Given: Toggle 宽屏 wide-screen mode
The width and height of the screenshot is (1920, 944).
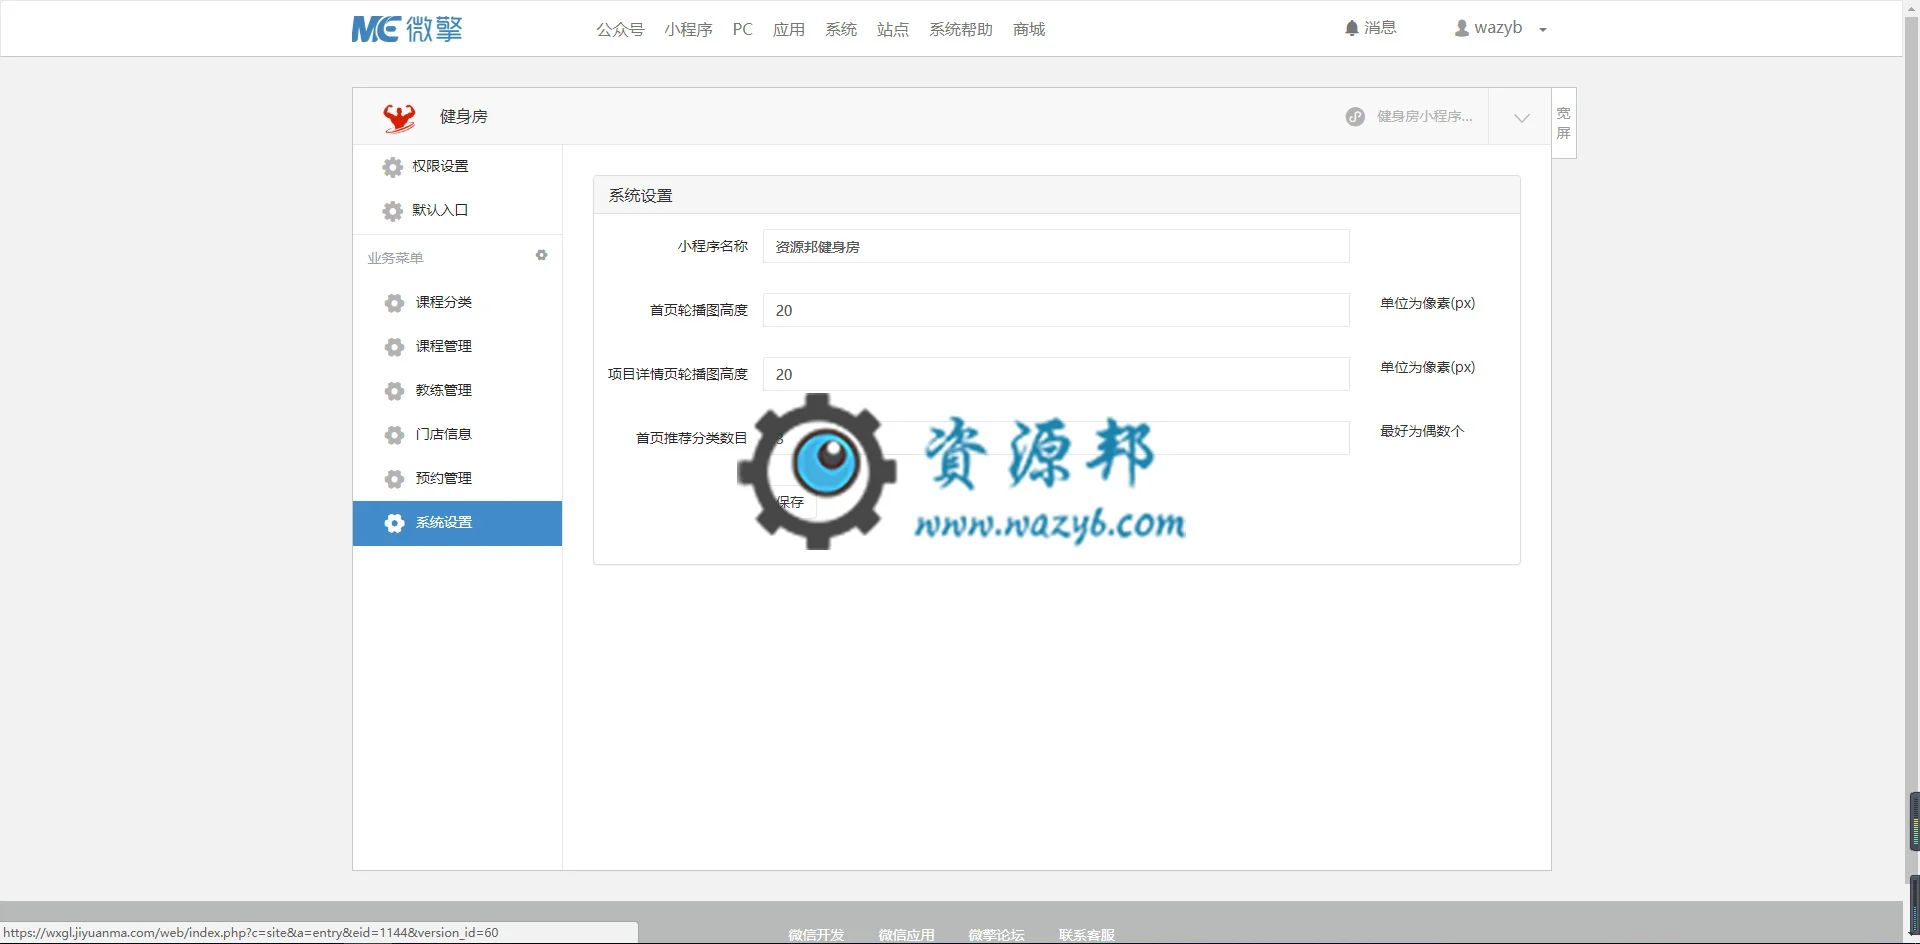Looking at the screenshot, I should coord(1564,123).
